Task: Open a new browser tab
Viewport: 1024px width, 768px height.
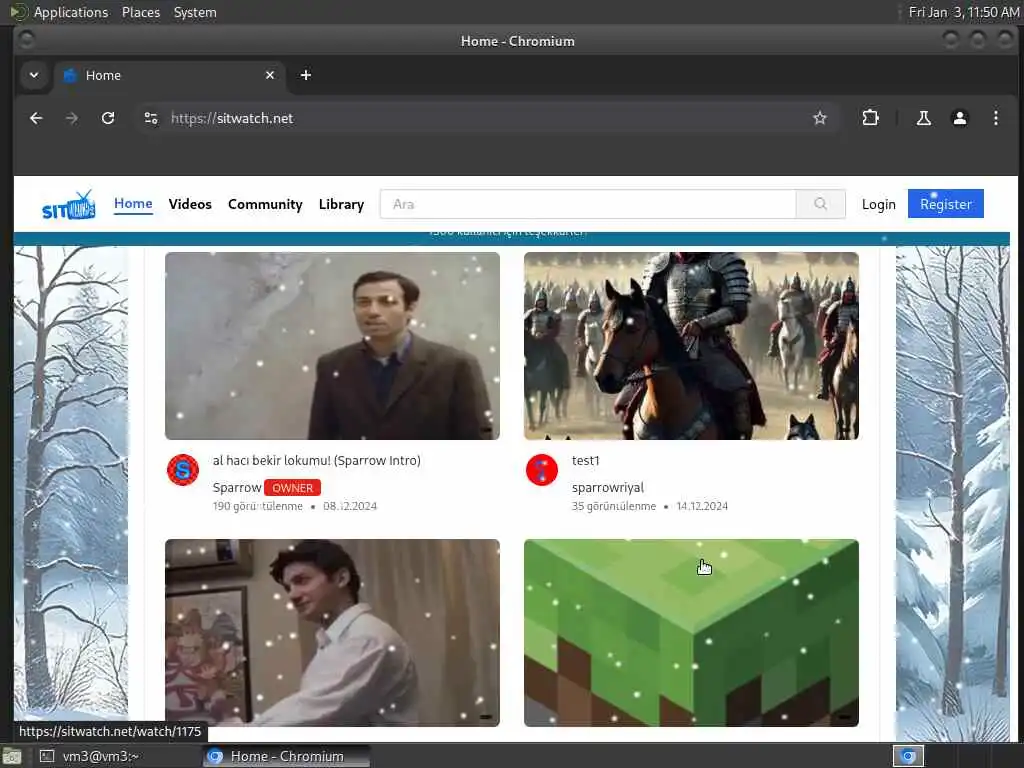Action: [306, 75]
